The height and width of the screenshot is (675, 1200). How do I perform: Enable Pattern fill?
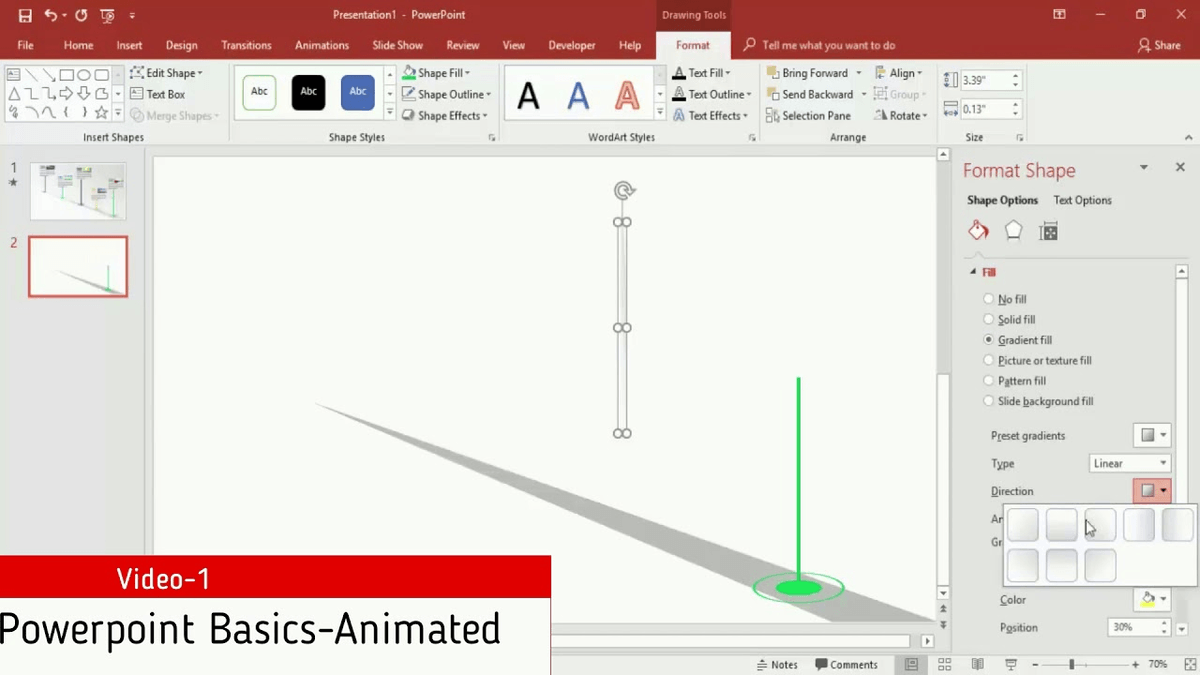tap(989, 381)
